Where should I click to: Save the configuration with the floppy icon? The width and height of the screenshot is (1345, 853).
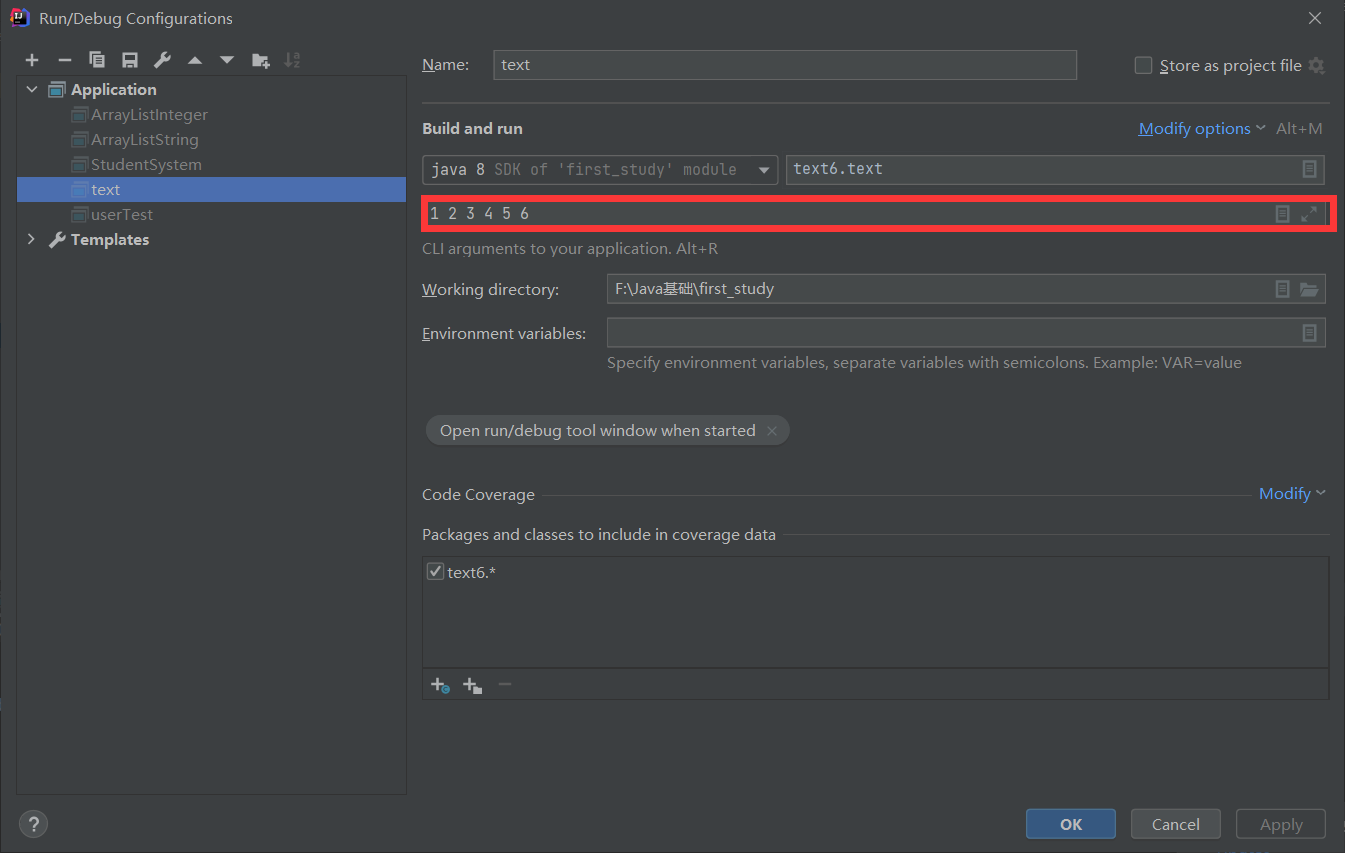[x=129, y=60]
